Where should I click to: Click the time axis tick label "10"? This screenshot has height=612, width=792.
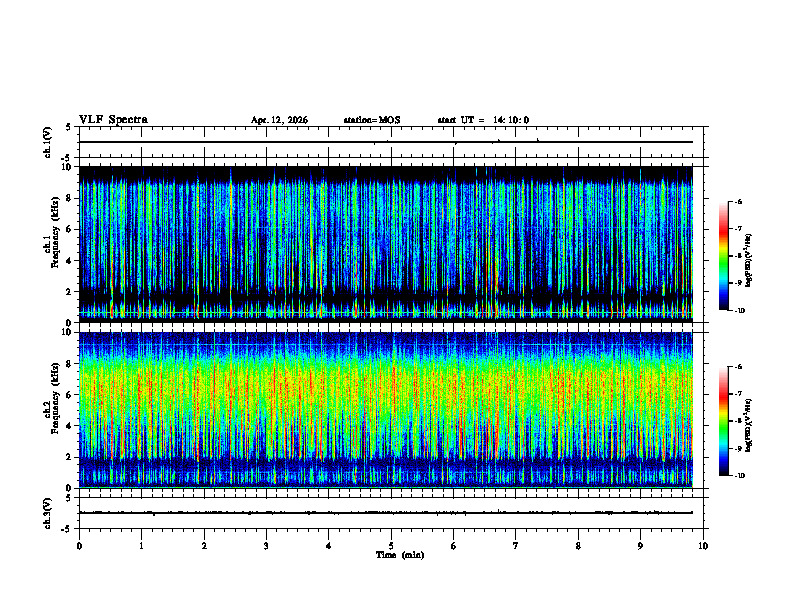(x=703, y=546)
